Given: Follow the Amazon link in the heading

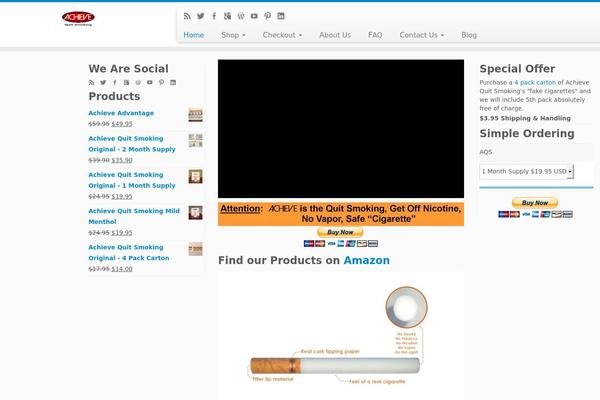Looking at the screenshot, I should tap(367, 260).
